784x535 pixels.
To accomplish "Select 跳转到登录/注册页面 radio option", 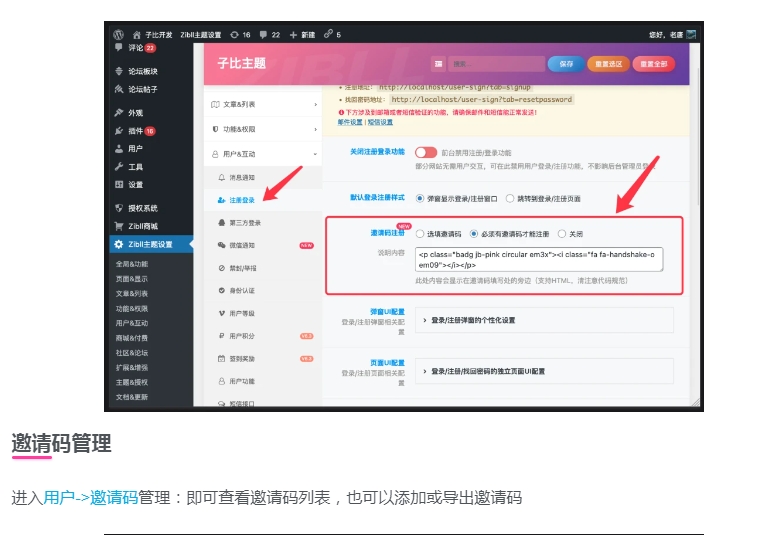I will (510, 198).
